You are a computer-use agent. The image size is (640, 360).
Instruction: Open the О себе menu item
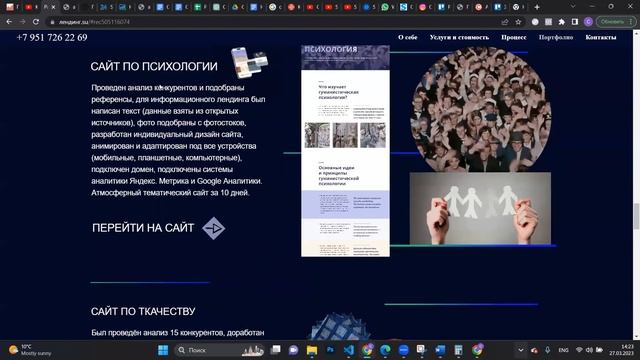click(407, 37)
